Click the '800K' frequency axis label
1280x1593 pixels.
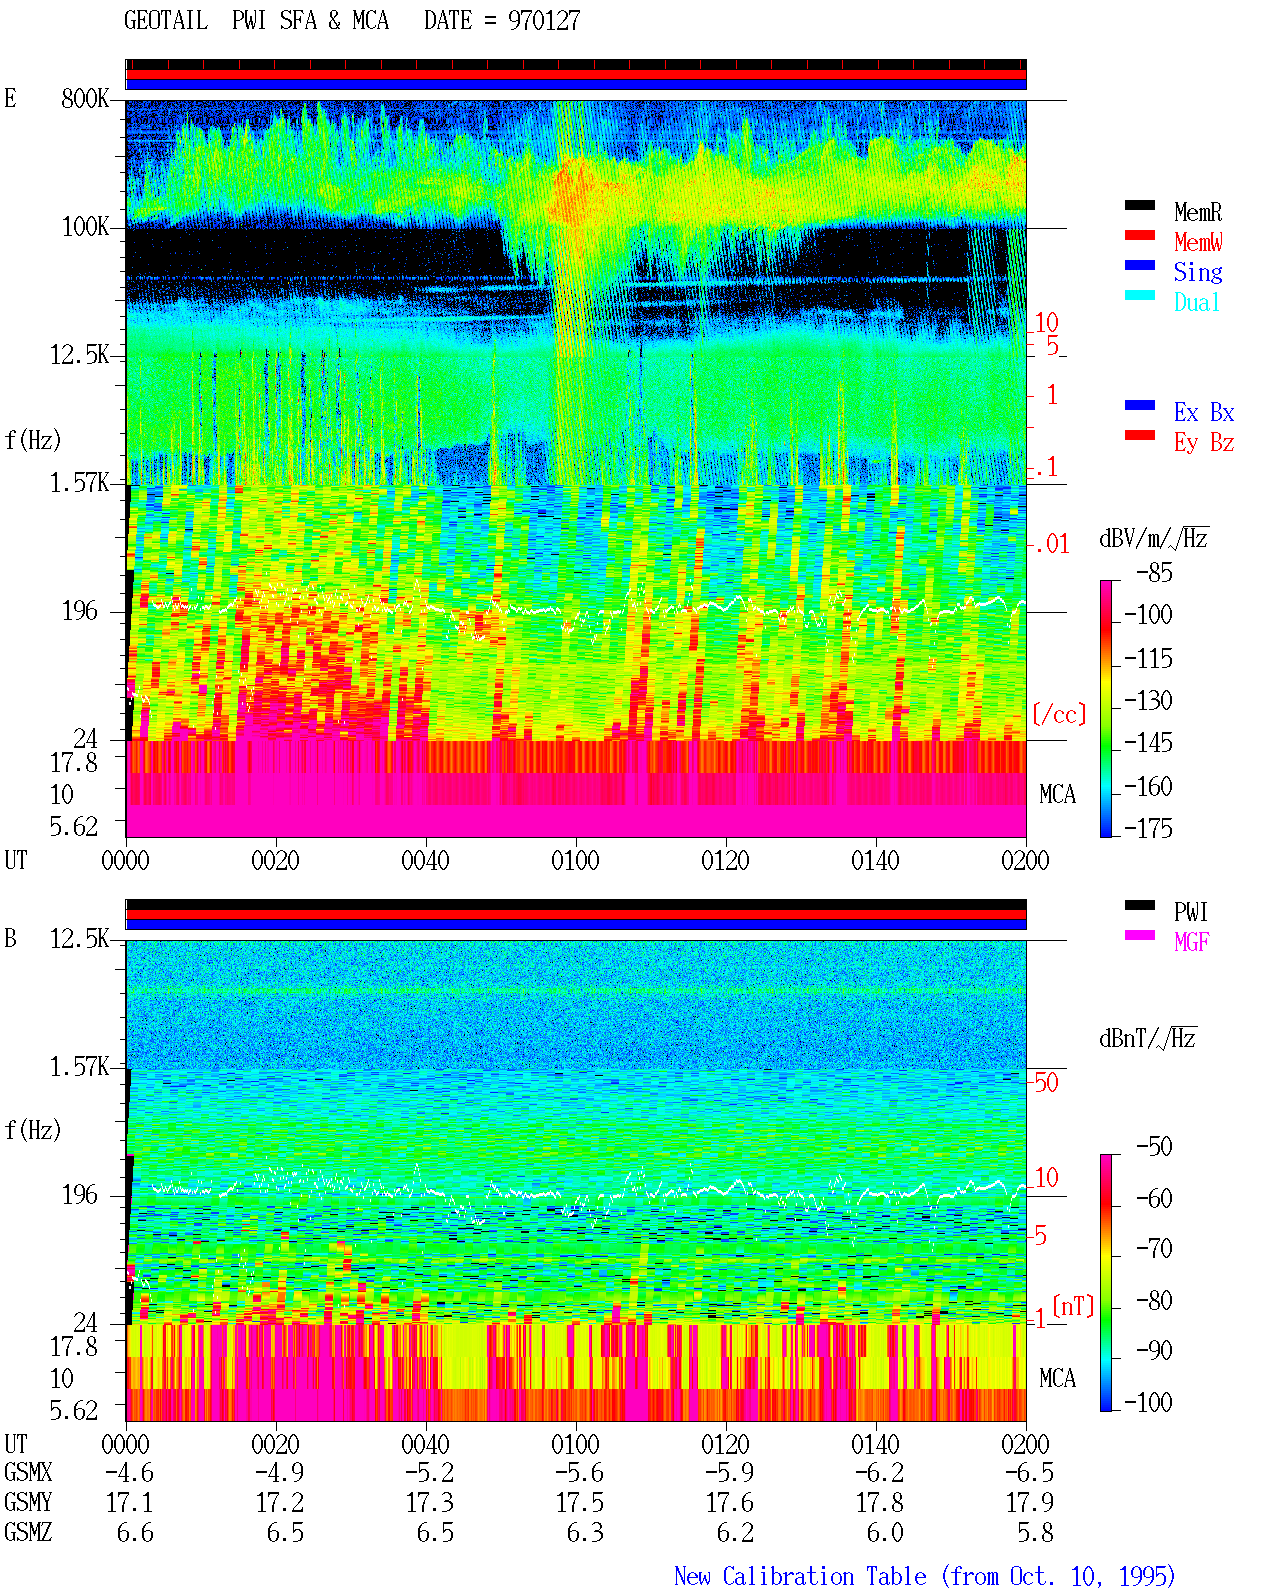(85, 99)
